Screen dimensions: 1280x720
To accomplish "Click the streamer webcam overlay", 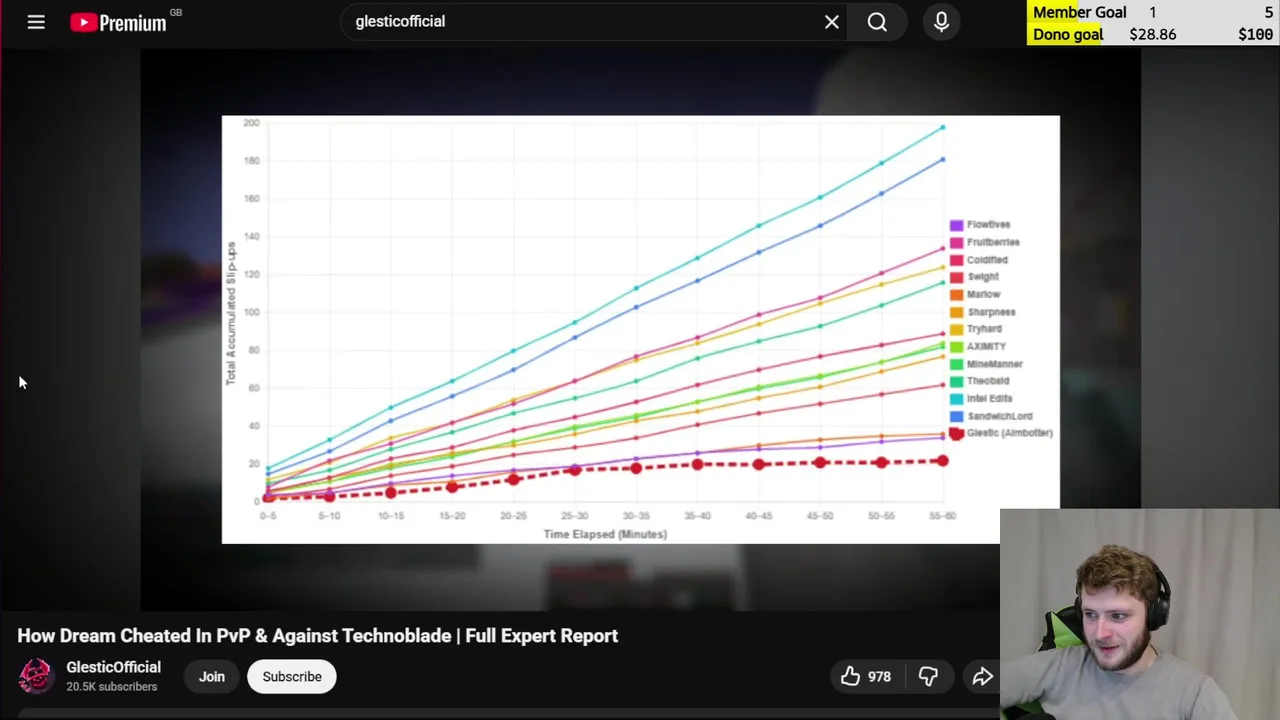I will click(1140, 614).
